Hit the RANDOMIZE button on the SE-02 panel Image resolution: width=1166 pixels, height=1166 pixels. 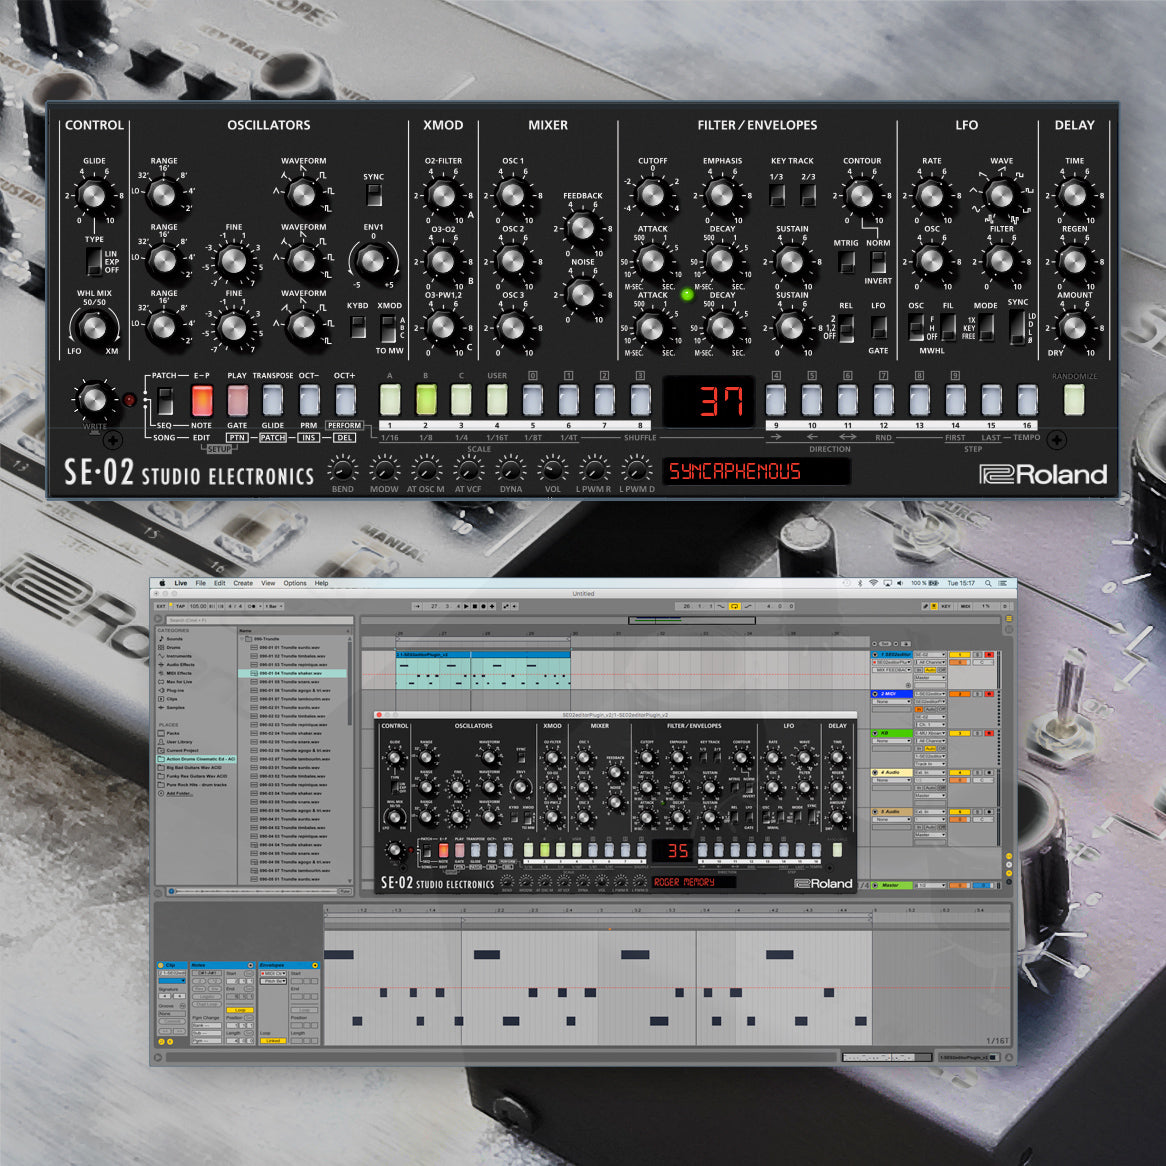[x=1072, y=398]
